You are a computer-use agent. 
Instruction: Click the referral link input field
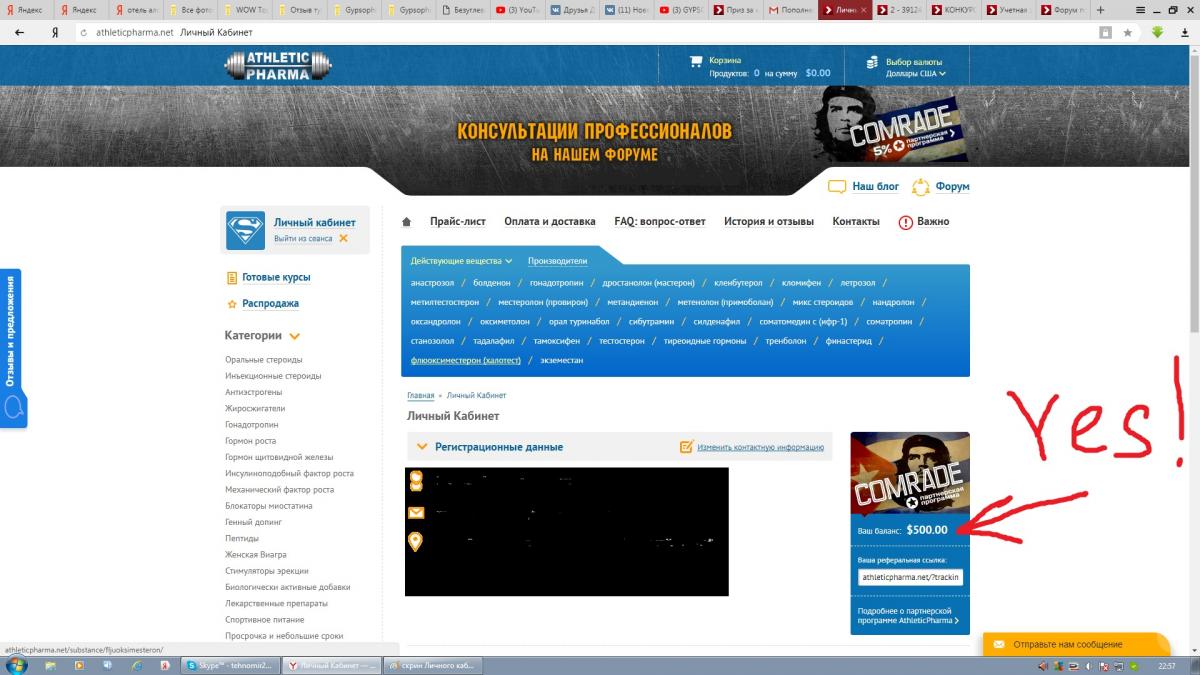coord(910,577)
